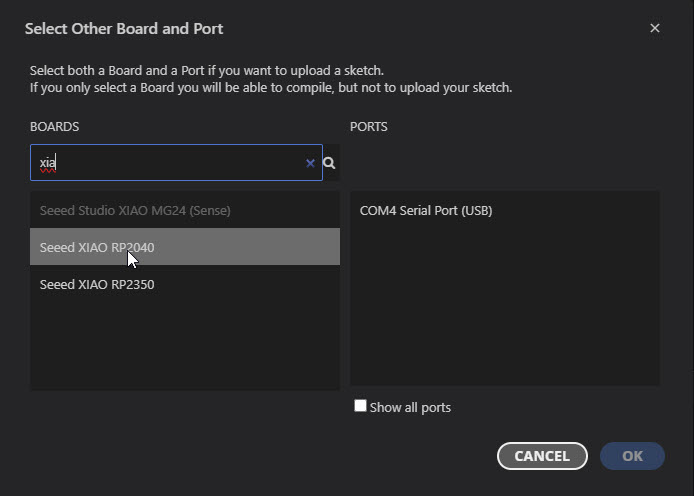Click the Cancel button

[542, 456]
